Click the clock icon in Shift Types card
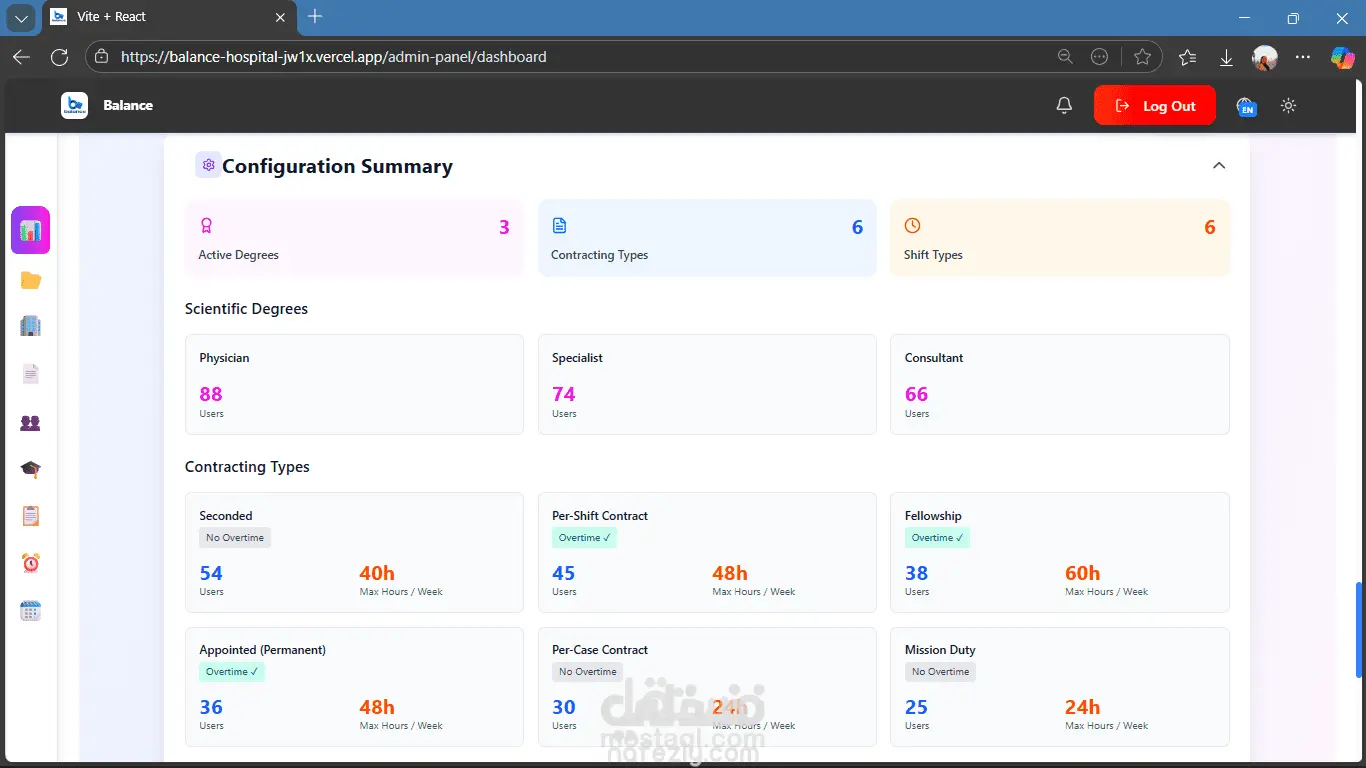 912,226
